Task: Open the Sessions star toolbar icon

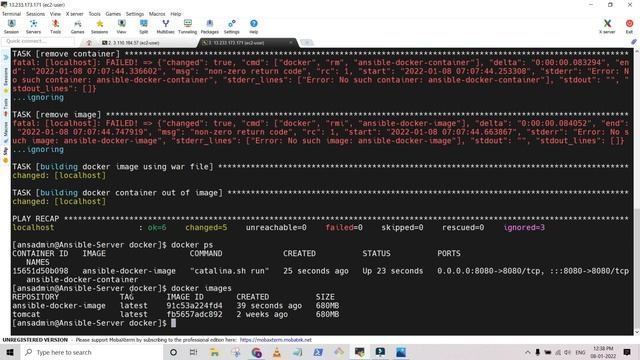Action: [x=99, y=27]
